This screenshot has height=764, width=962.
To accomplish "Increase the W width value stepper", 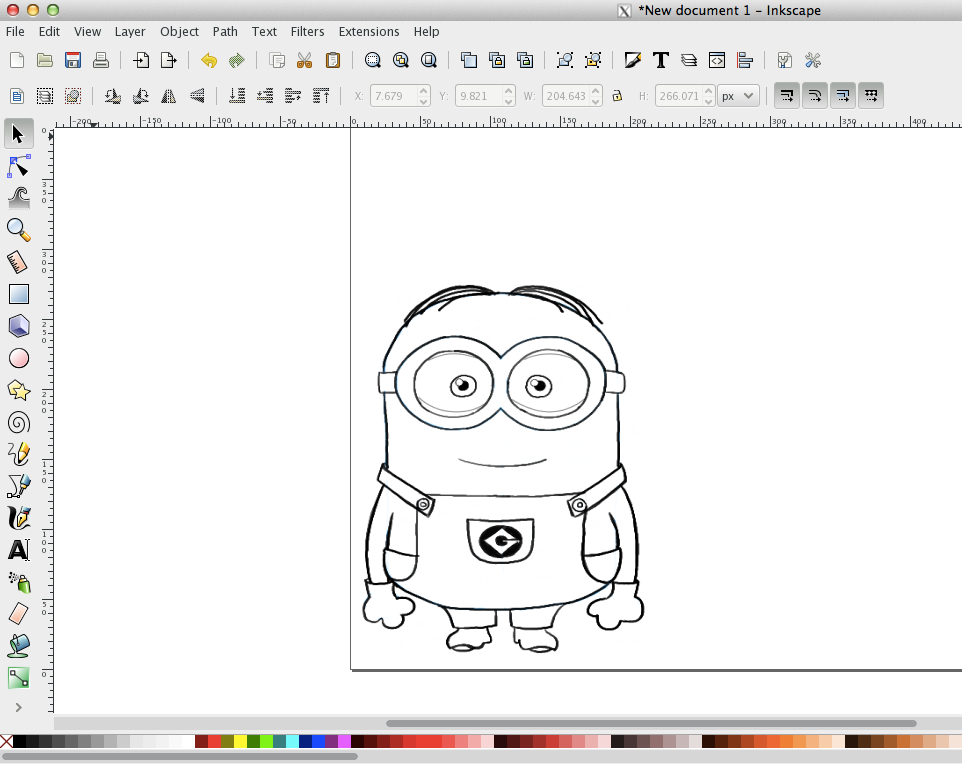I will 596,91.
